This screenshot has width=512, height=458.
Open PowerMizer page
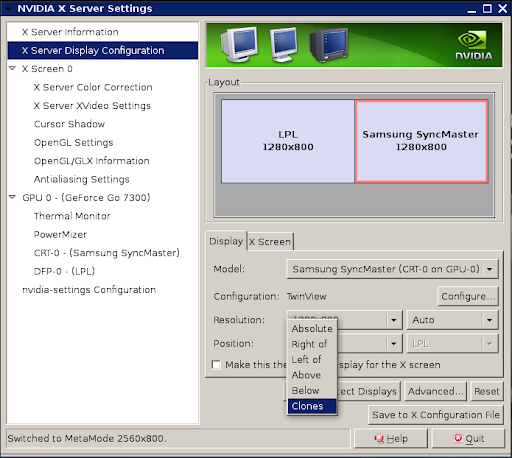[x=60, y=234]
